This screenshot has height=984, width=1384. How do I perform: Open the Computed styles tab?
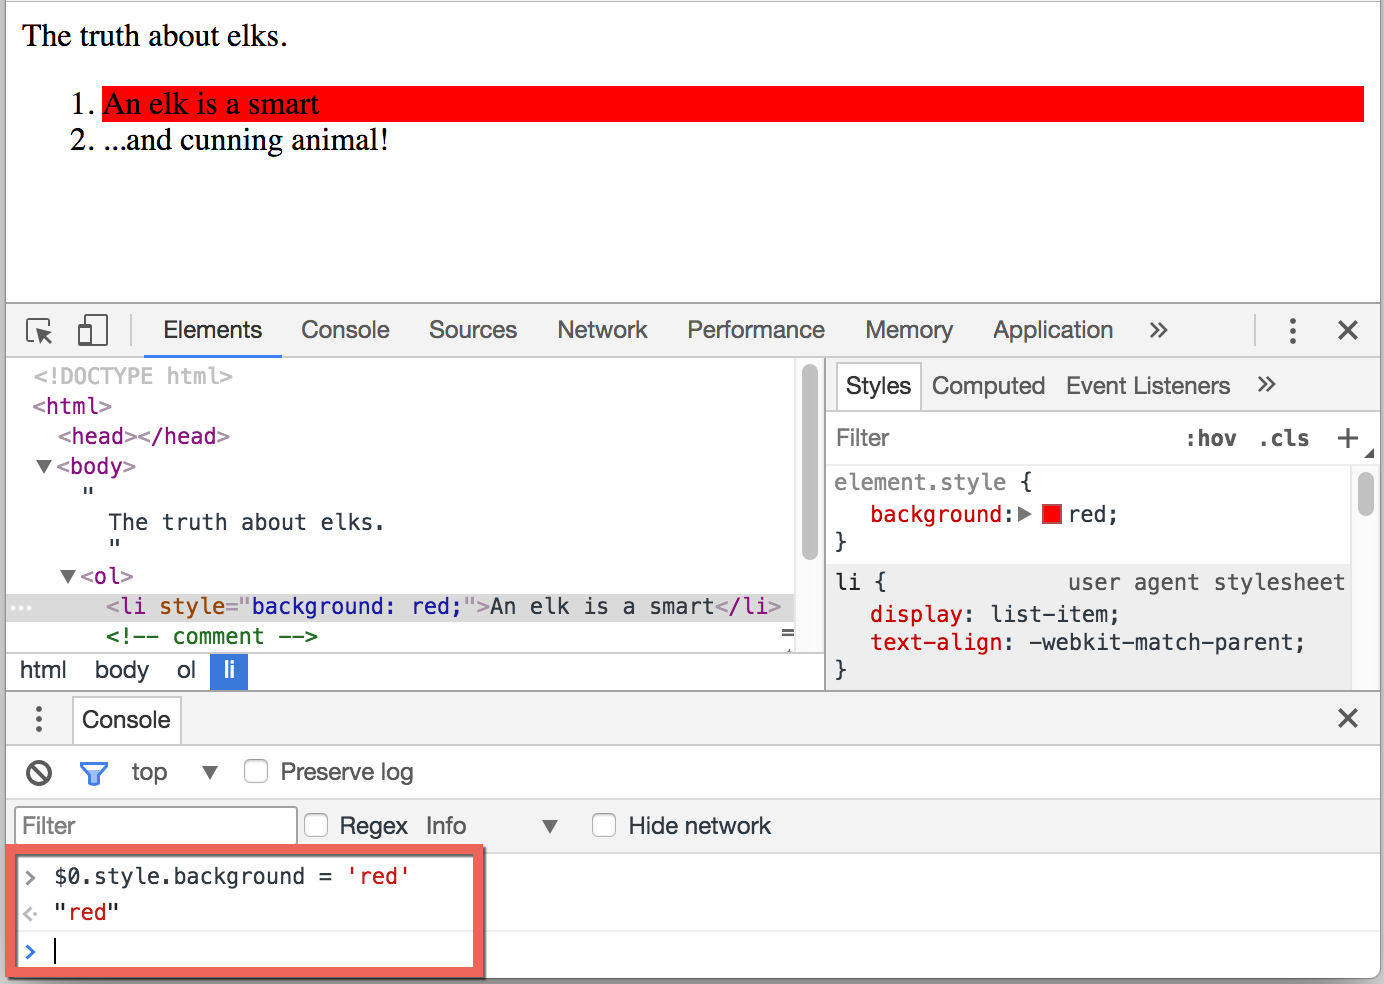tap(988, 386)
